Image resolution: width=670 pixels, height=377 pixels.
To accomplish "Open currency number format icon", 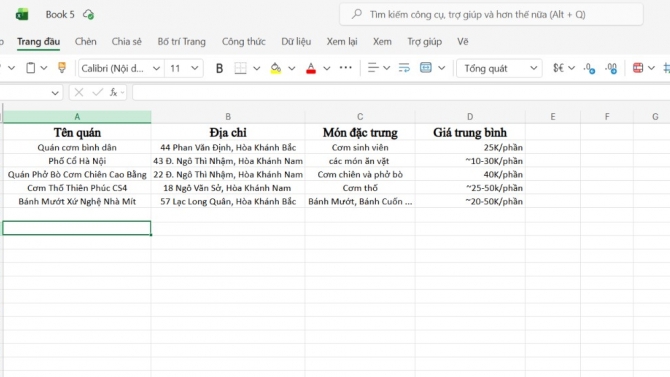I will (x=558, y=68).
